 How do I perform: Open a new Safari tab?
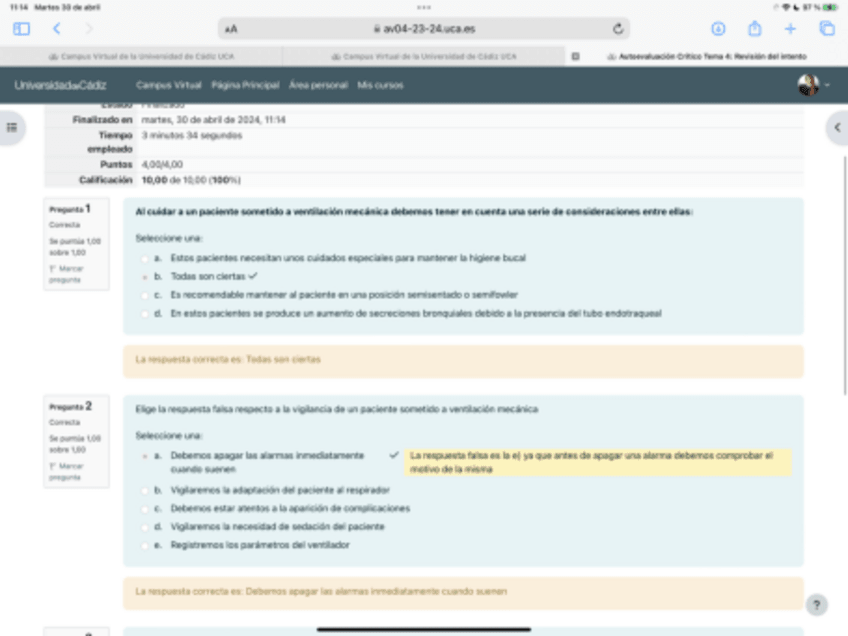[x=790, y=29]
